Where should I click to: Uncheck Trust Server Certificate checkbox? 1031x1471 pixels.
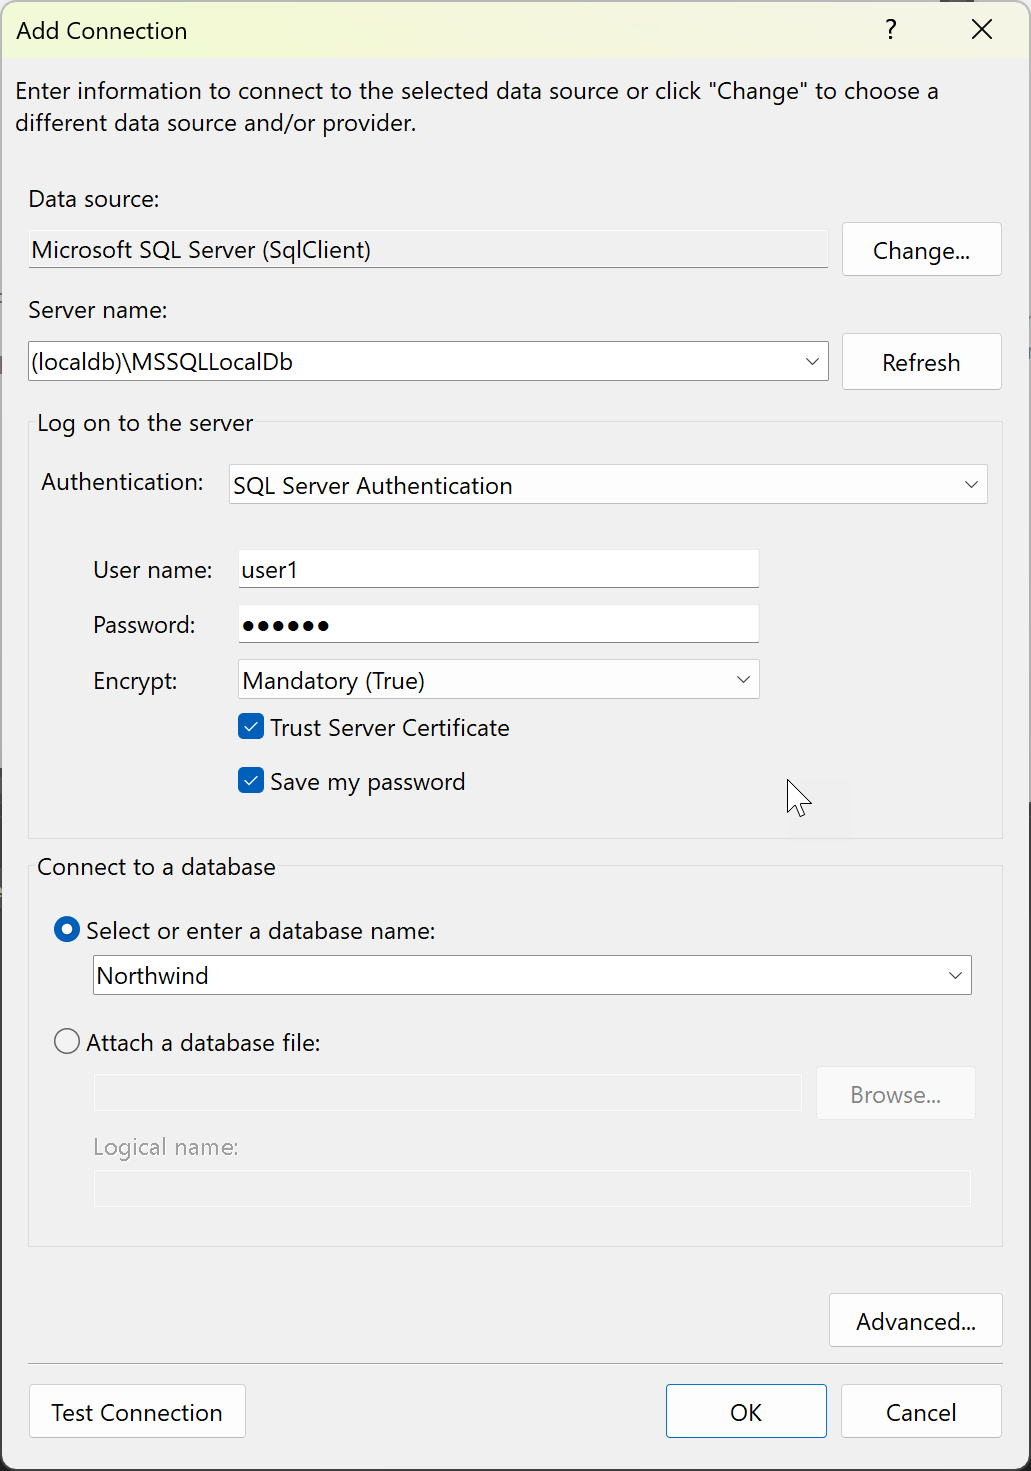(x=251, y=727)
